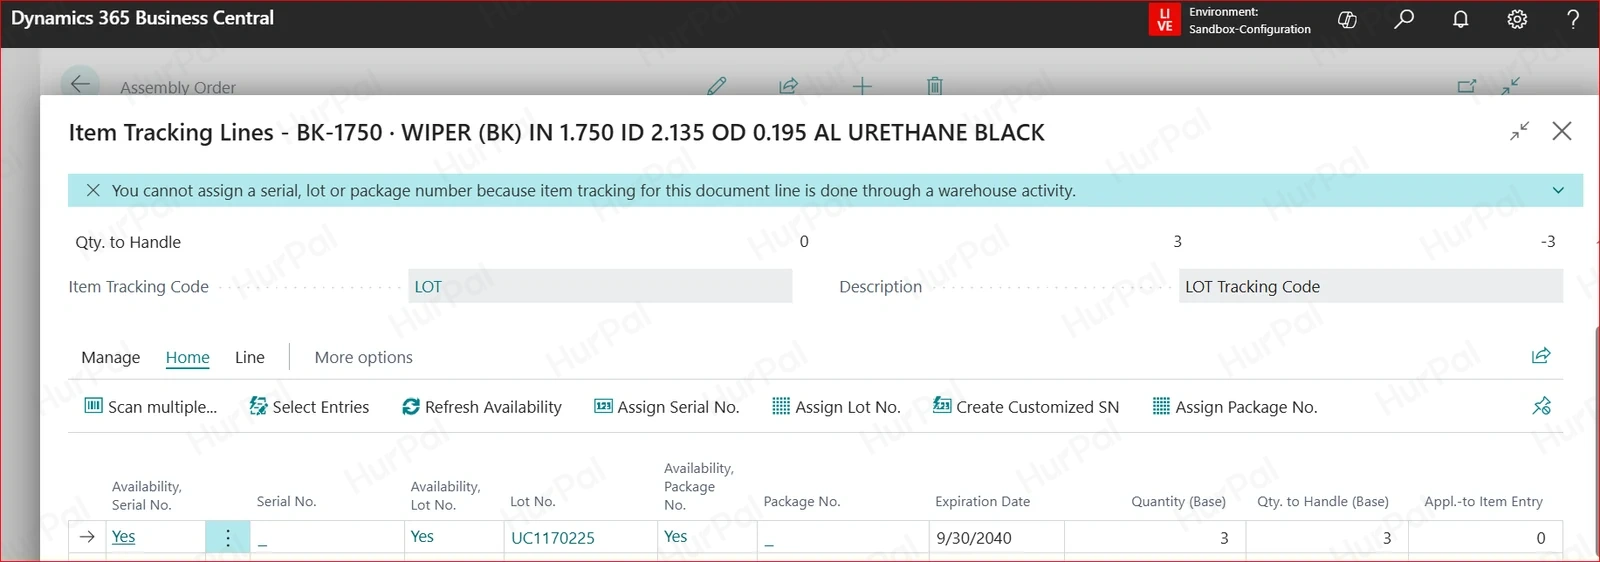Click the share icon on Assembly Order
Screen dimensions: 1600x562
point(788,86)
